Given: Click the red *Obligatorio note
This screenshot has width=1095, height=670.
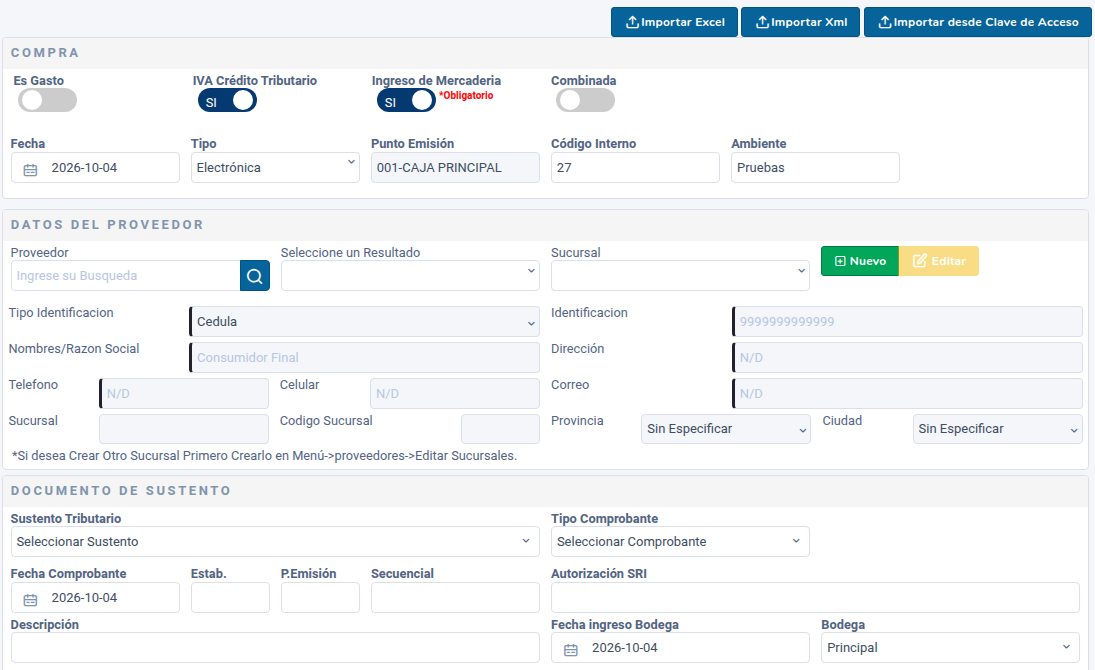Looking at the screenshot, I should pos(466,95).
